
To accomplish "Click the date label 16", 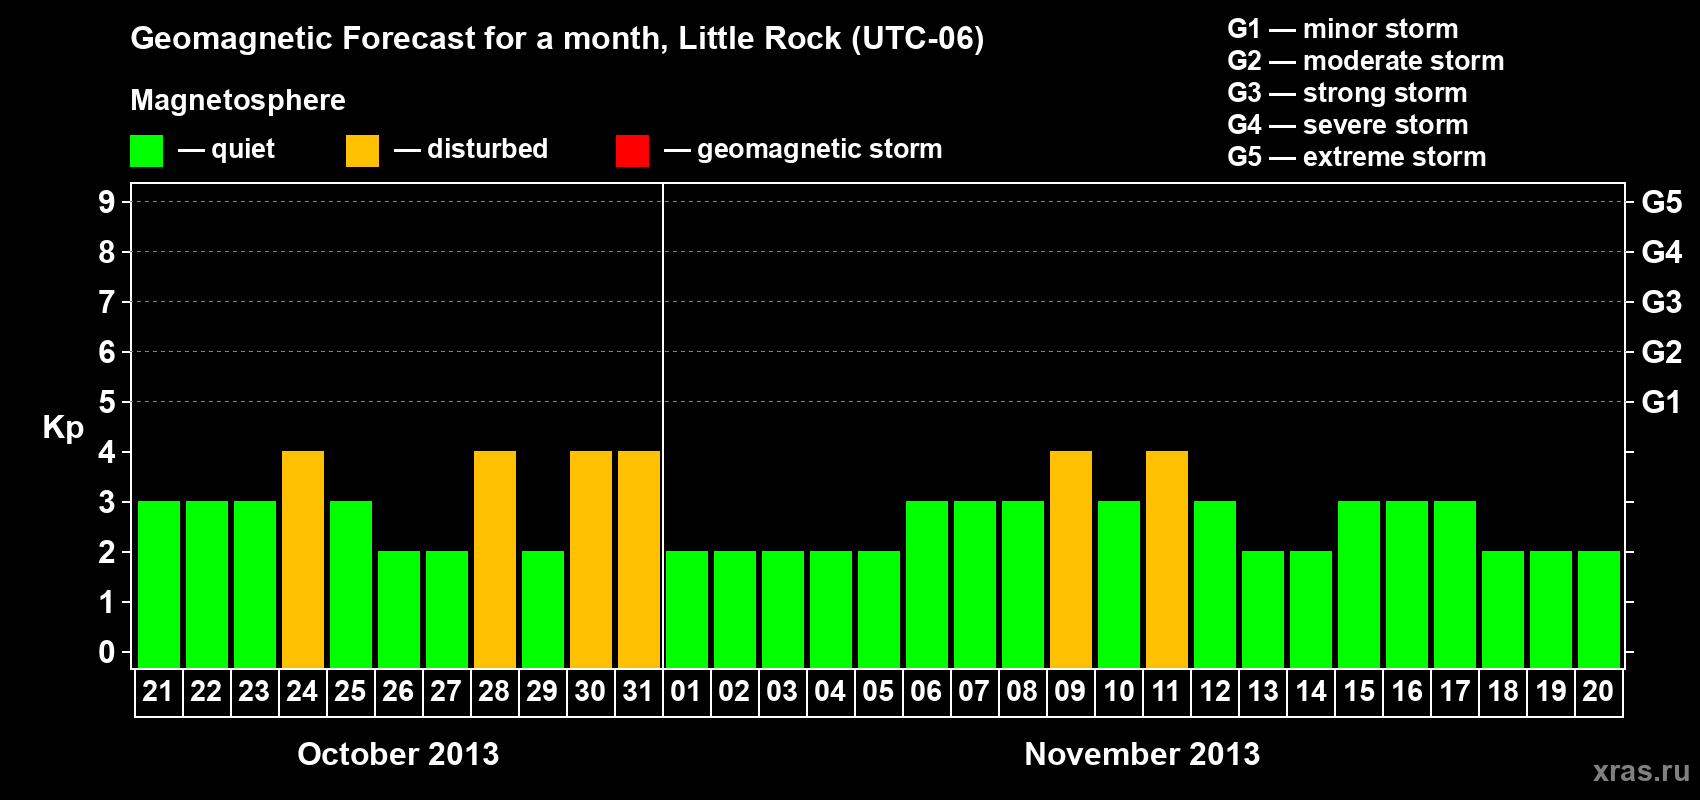I will pyautogui.click(x=1406, y=691).
